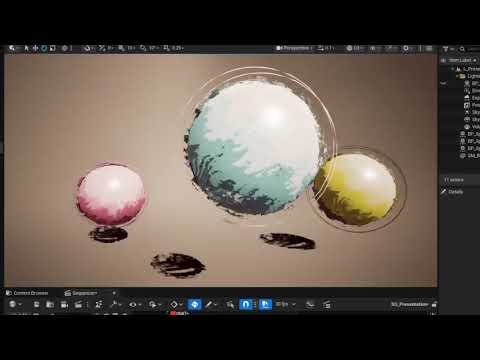The width and height of the screenshot is (480, 360).
Task: Open the Sequencer wrench actions dropdown
Action: pos(116,304)
